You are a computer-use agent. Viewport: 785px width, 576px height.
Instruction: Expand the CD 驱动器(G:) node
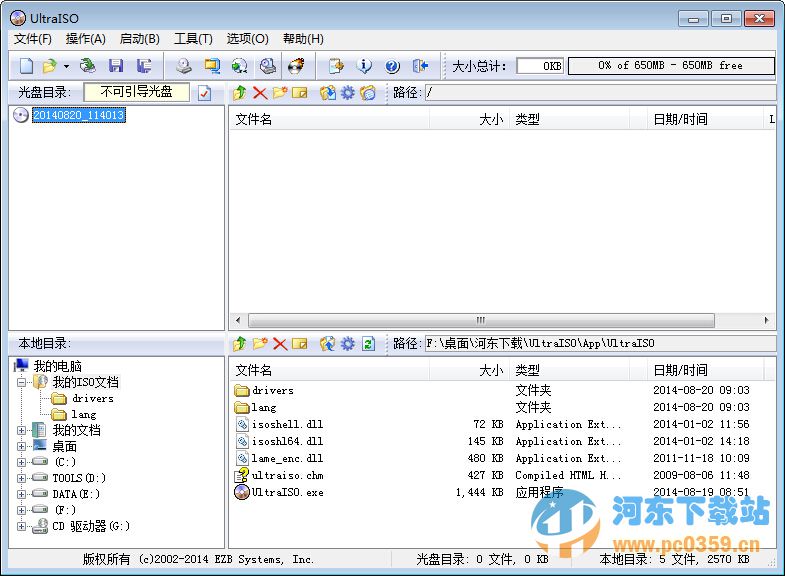click(22, 526)
